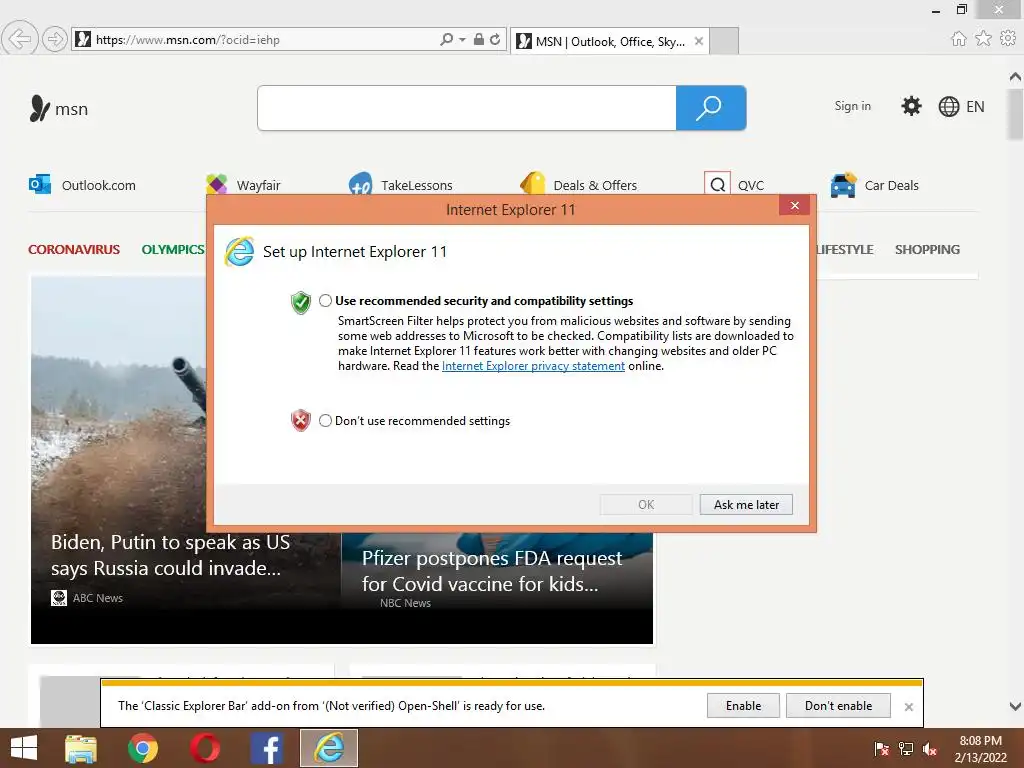Click Don't enable for the add-on
The width and height of the screenshot is (1024, 768).
[x=838, y=705]
